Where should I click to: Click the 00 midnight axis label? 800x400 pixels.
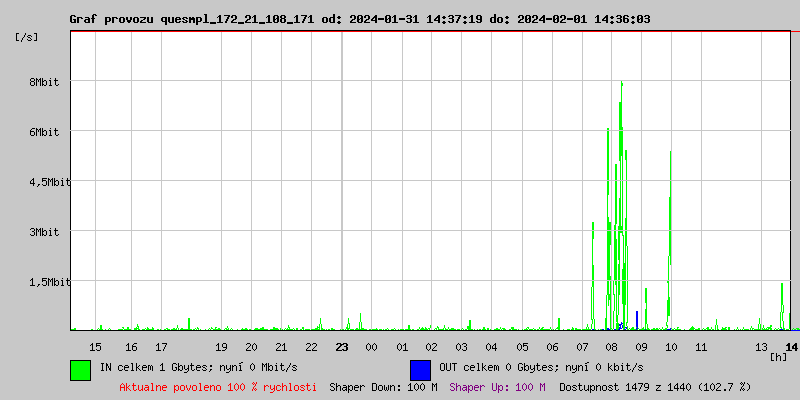(371, 347)
